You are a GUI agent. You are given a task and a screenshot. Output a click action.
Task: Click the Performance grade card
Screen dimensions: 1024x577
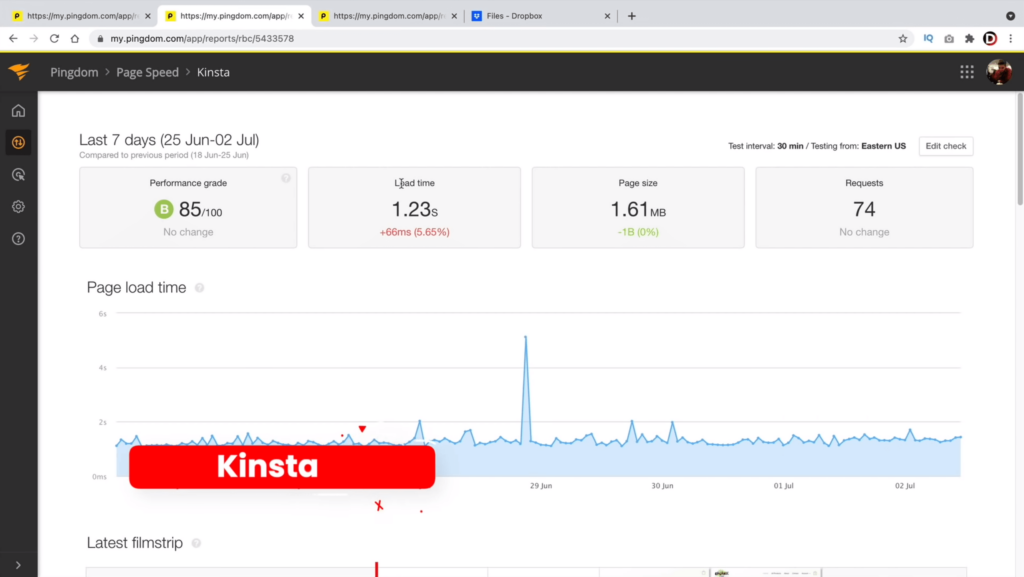coord(188,208)
